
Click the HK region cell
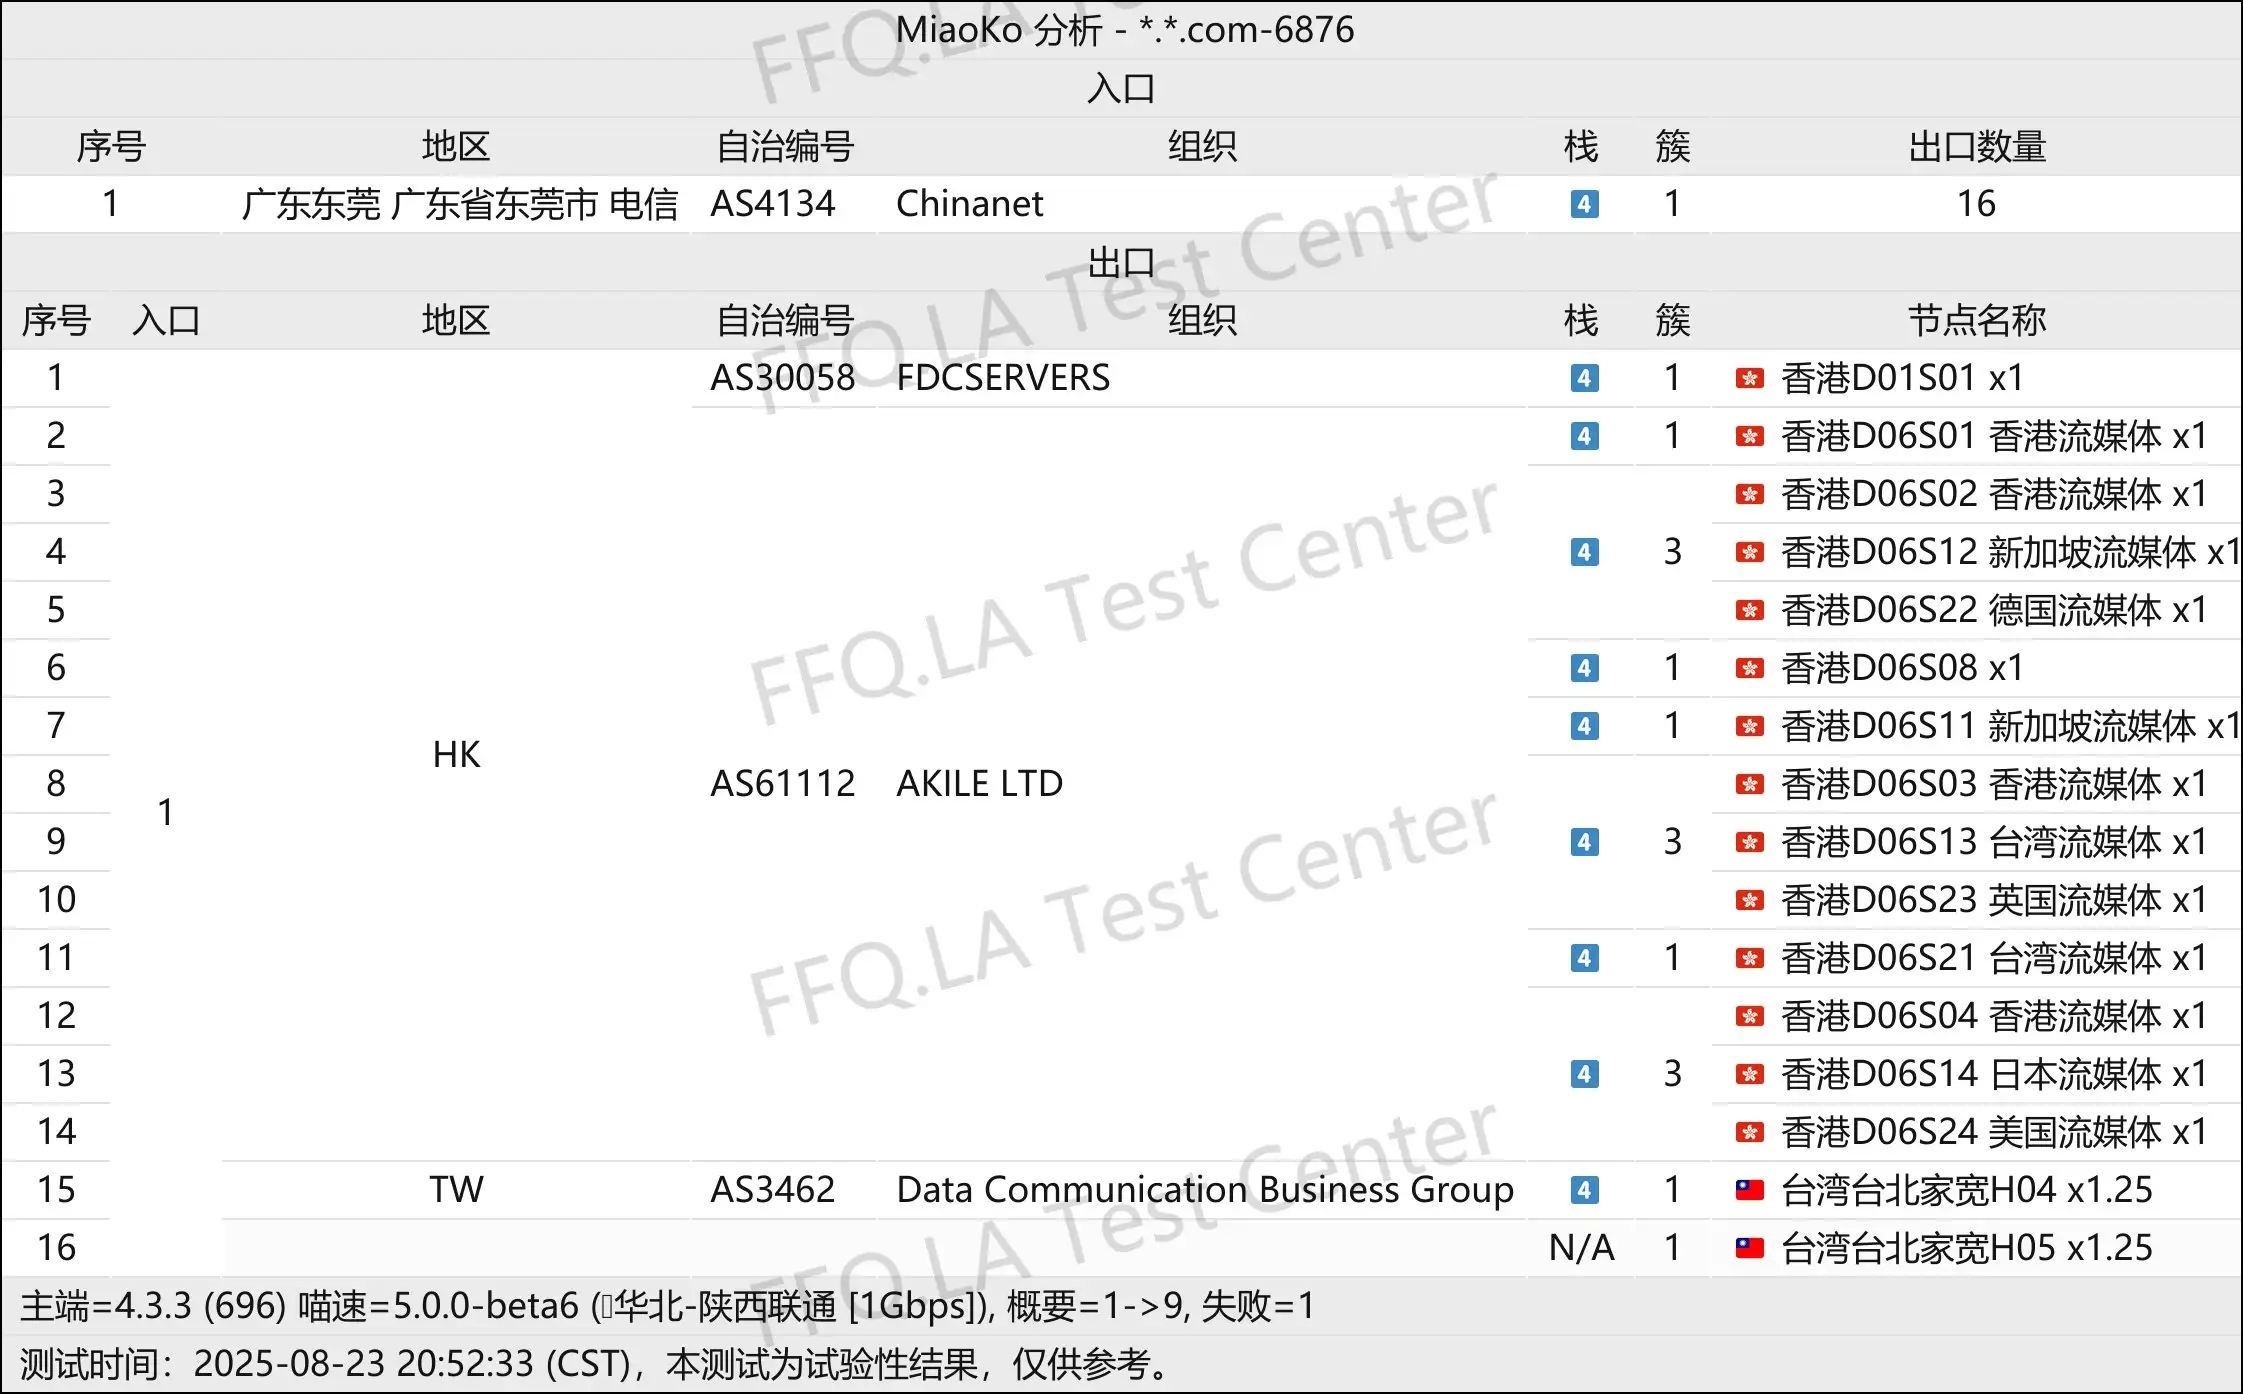457,755
